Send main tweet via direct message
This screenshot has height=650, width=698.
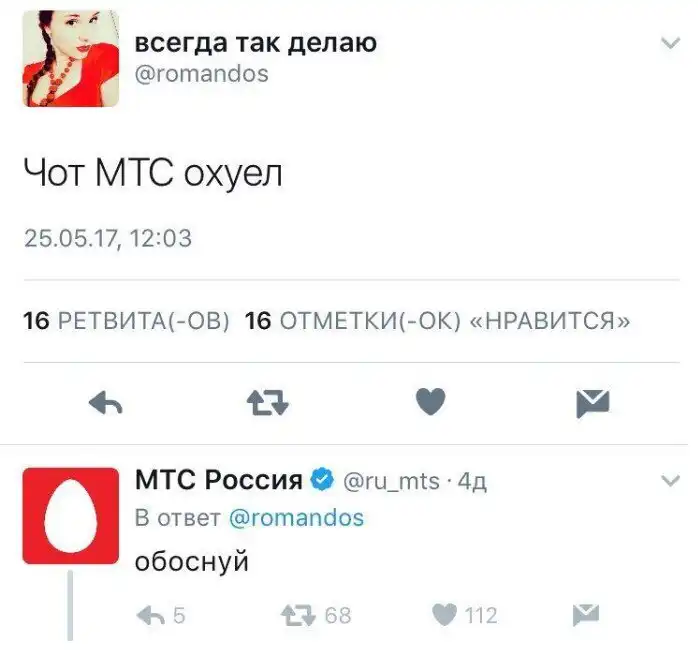coord(592,403)
